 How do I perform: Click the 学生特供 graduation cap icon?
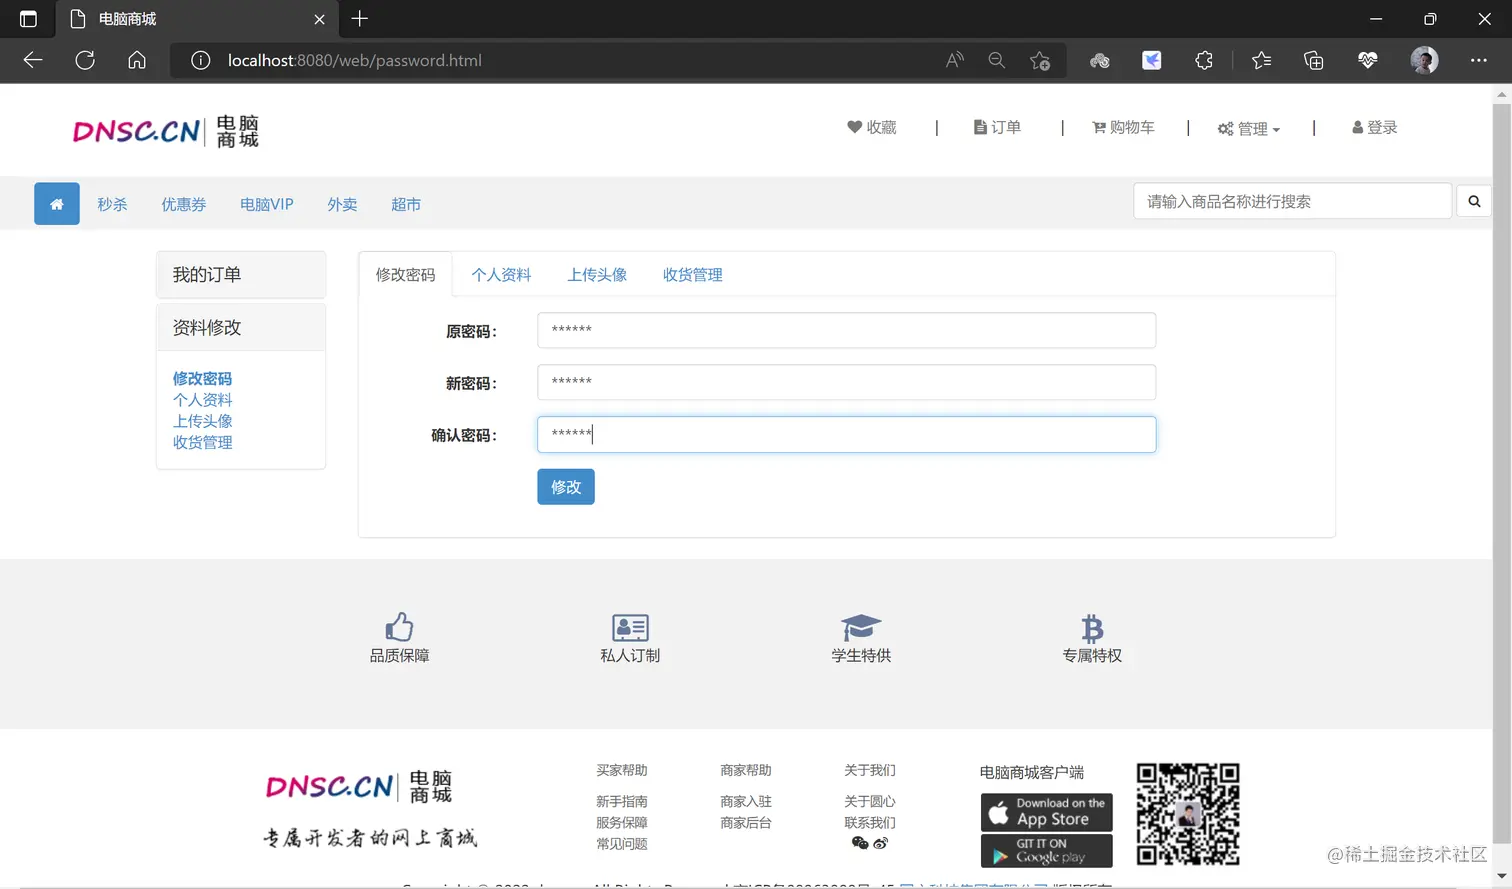861,627
